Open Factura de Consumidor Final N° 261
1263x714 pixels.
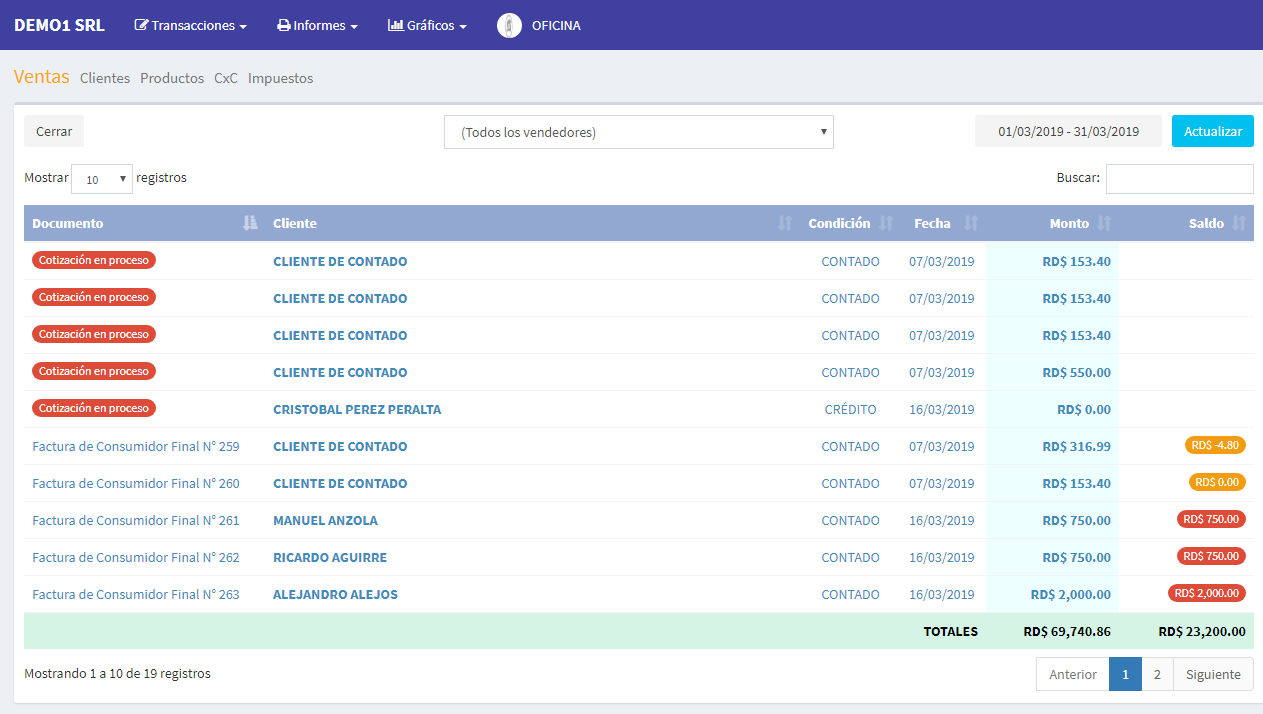135,520
